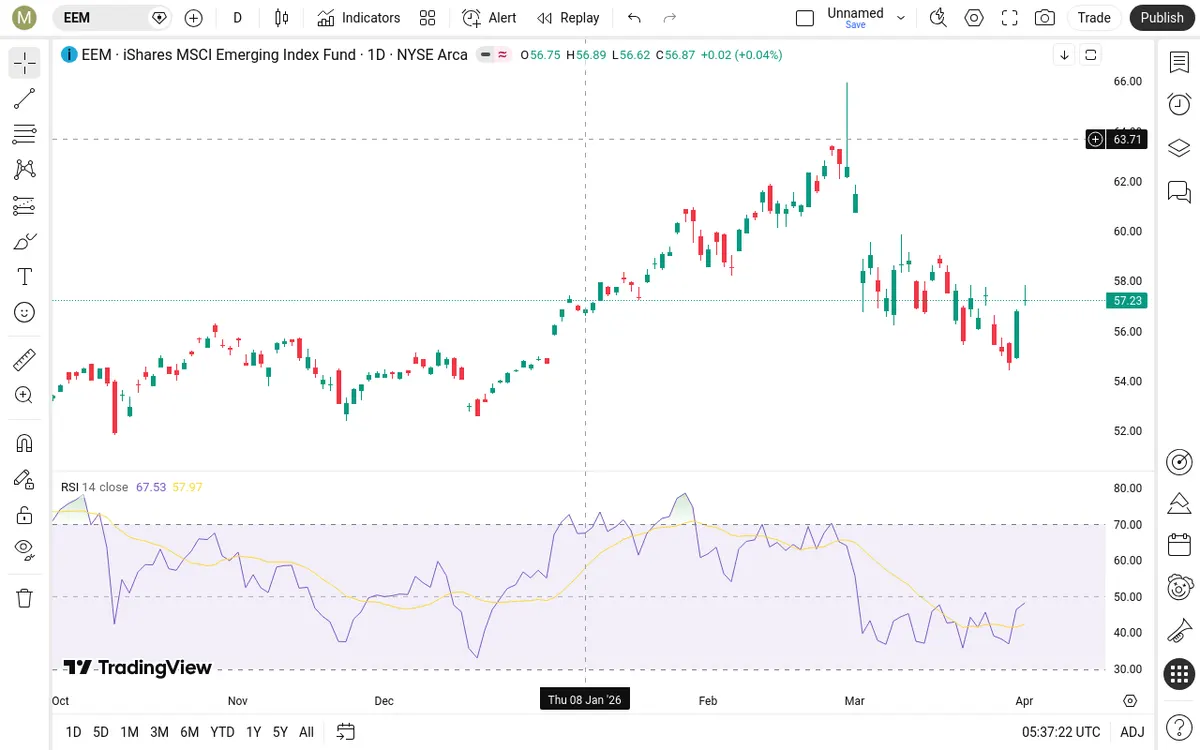This screenshot has width=1200, height=750.
Task: Select the chart layout square
Action: coord(805,18)
